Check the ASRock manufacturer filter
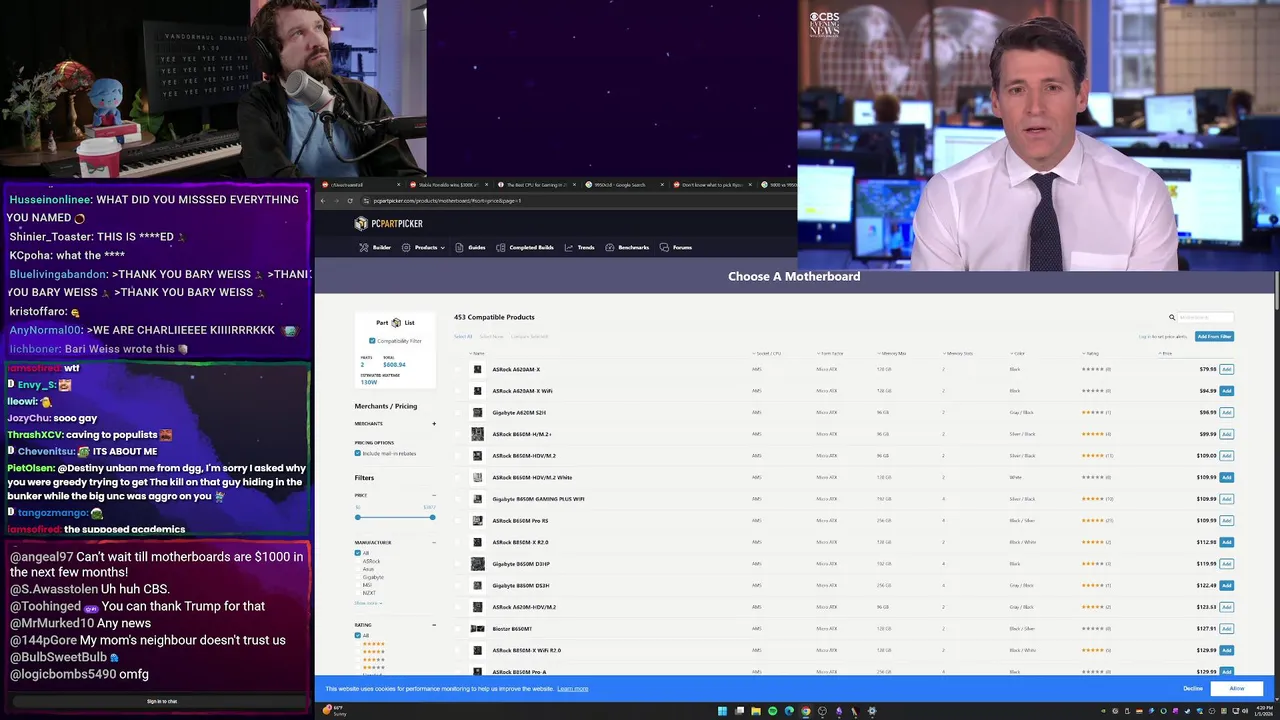Image resolution: width=1280 pixels, height=720 pixels. click(x=358, y=561)
